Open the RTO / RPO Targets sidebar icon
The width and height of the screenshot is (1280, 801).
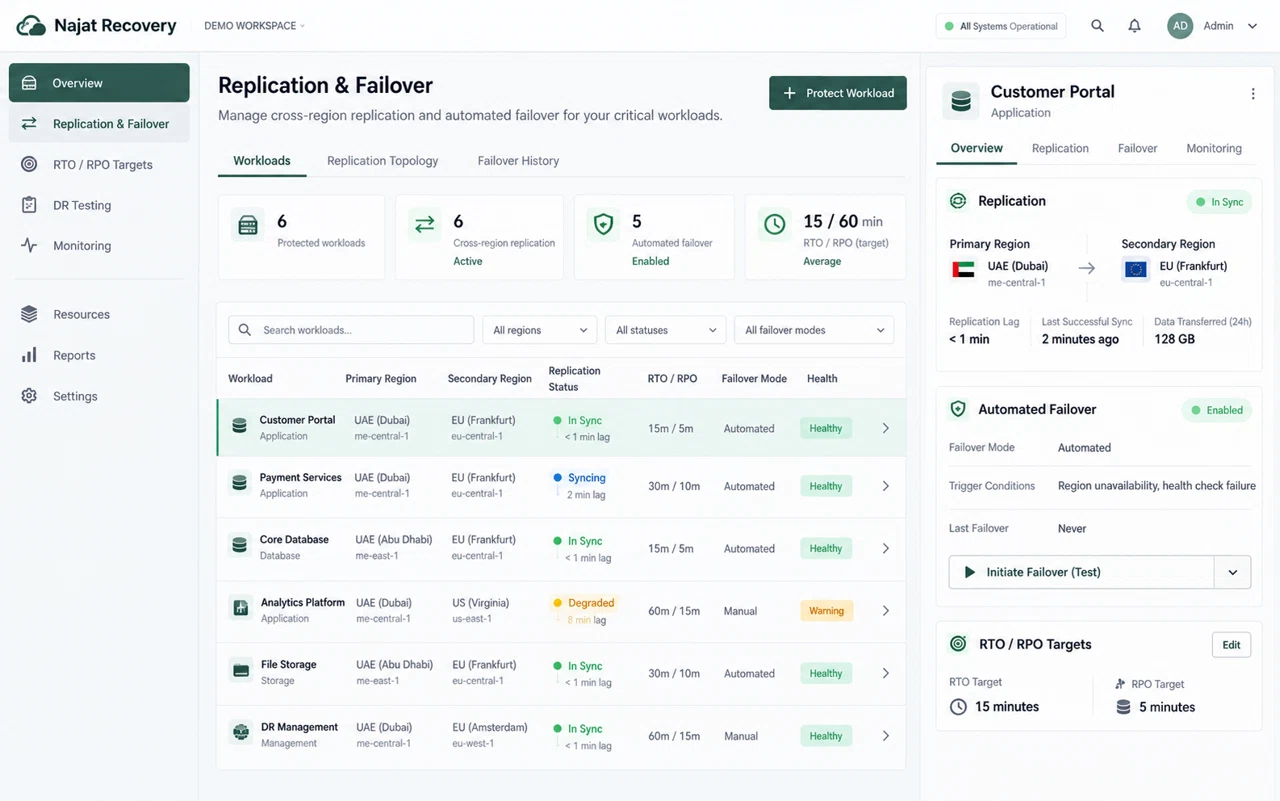[29, 164]
